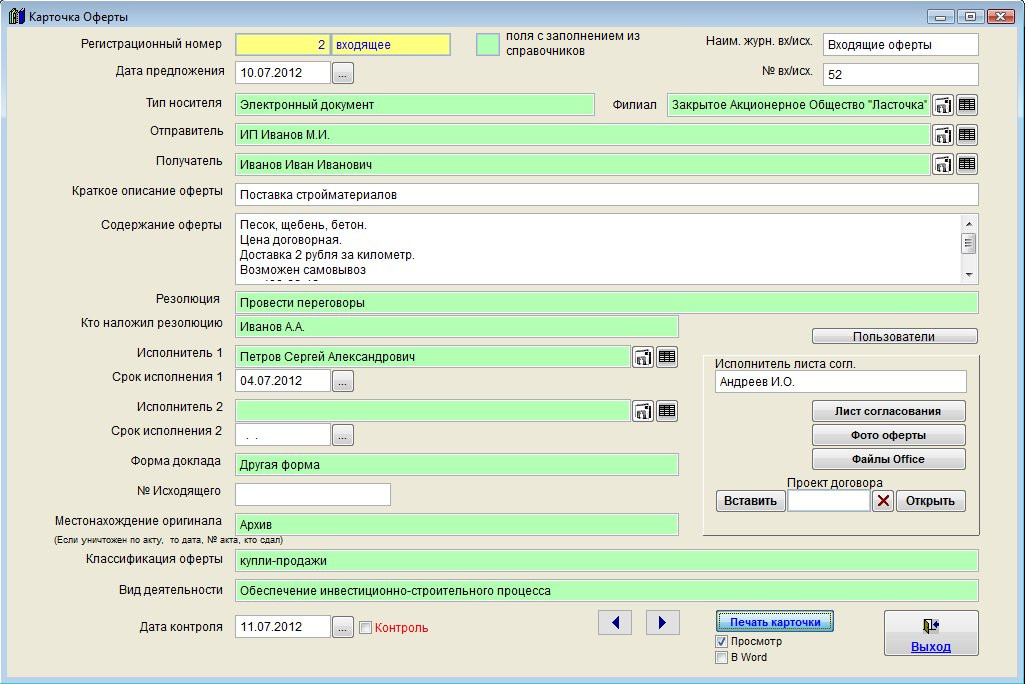
Task: Click the table icon beside Получатель field
Action: pos(967,165)
